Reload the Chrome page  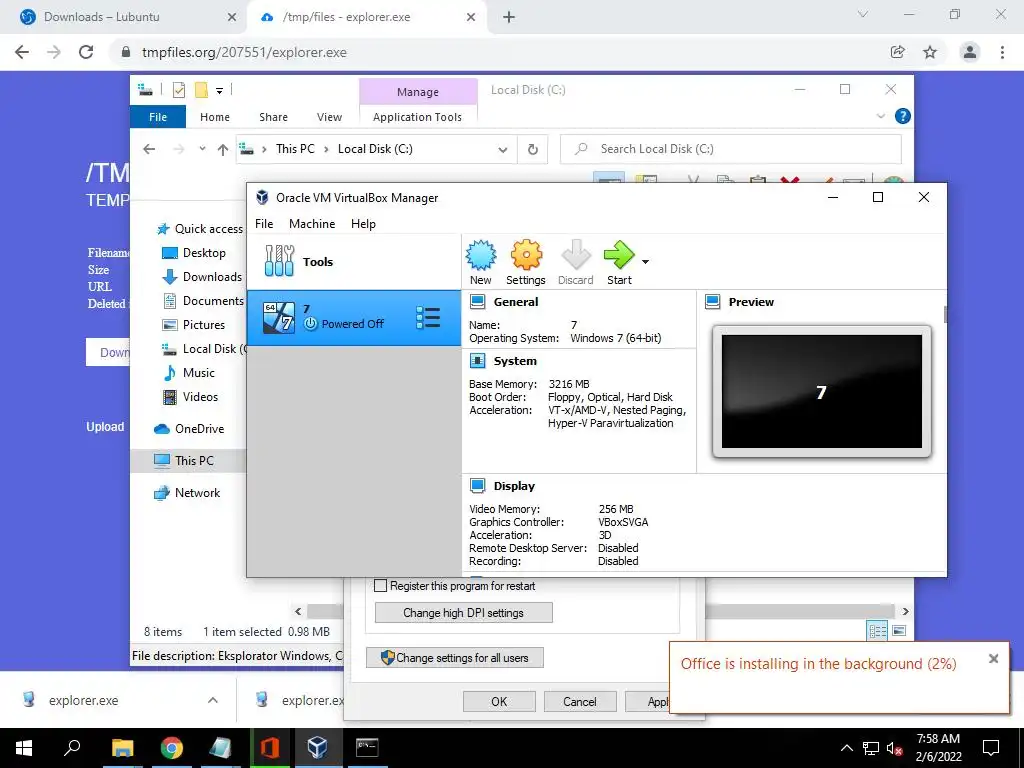click(x=86, y=52)
